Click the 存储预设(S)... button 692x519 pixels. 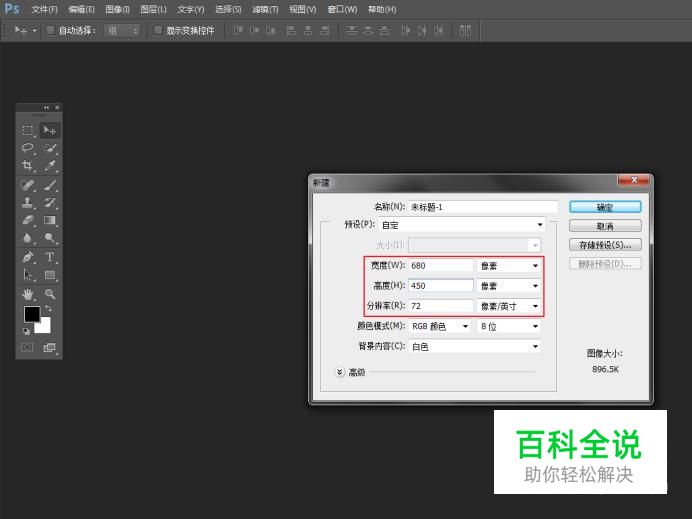point(604,245)
